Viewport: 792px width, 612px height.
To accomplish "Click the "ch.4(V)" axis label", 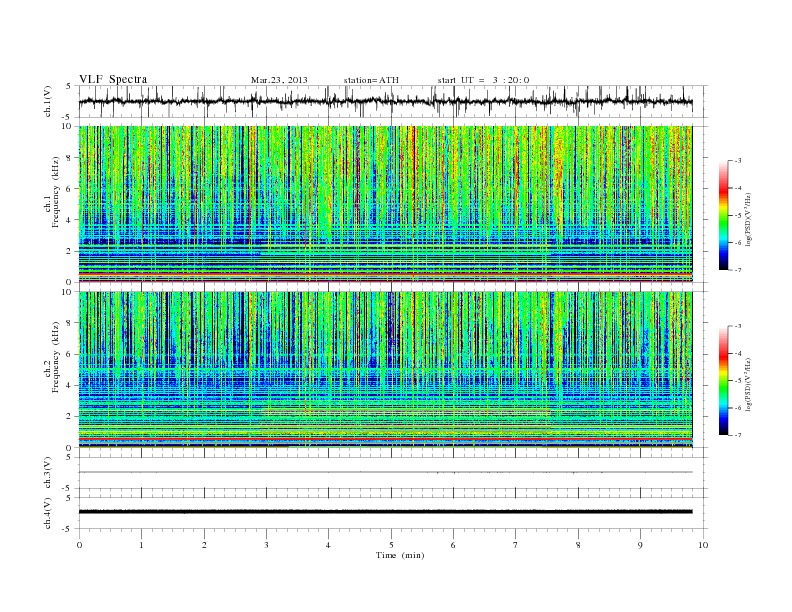I will click(x=48, y=513).
